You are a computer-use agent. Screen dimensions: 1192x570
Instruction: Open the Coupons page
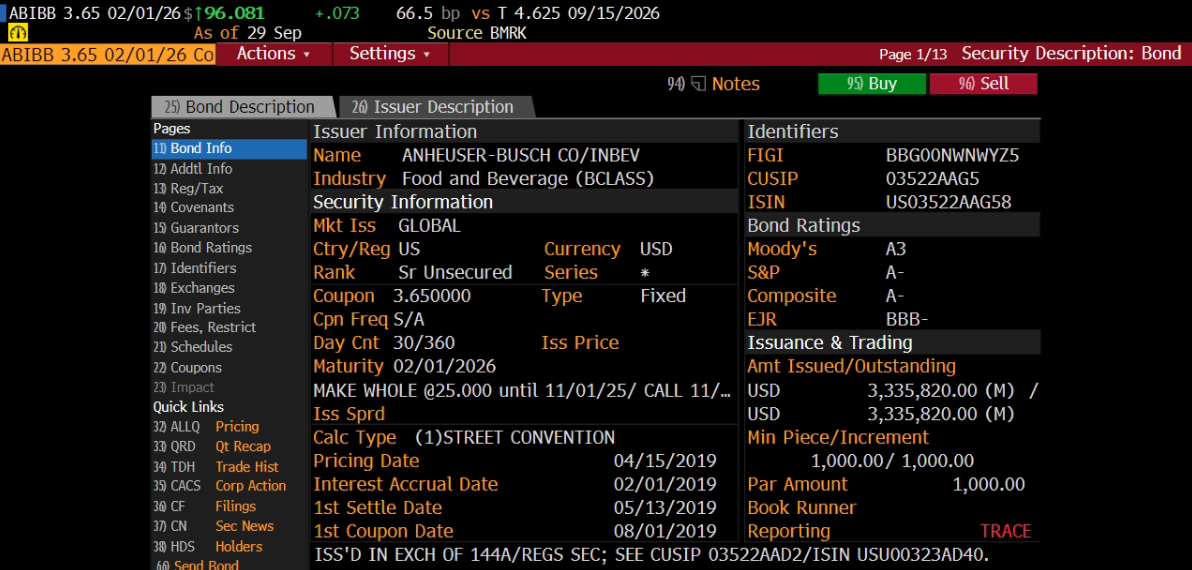coord(187,368)
